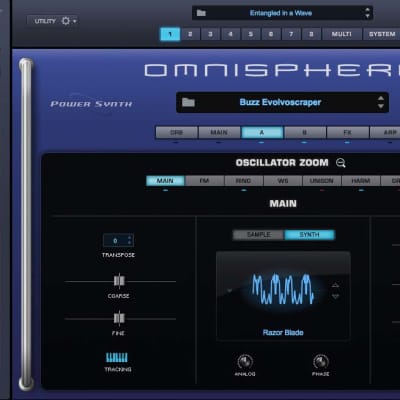Click the Fine tuning slider handle
400x400 pixels.
119,318
